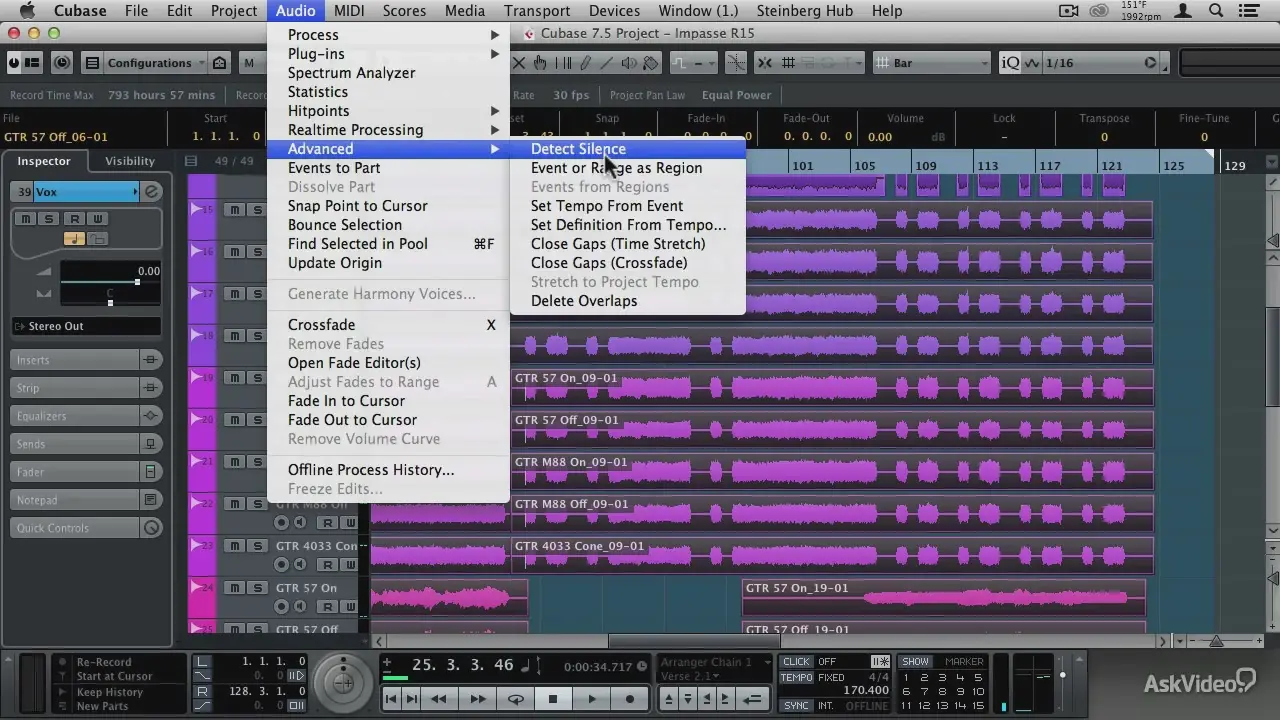Click Bounce Selection in Audio menu

(x=388, y=225)
